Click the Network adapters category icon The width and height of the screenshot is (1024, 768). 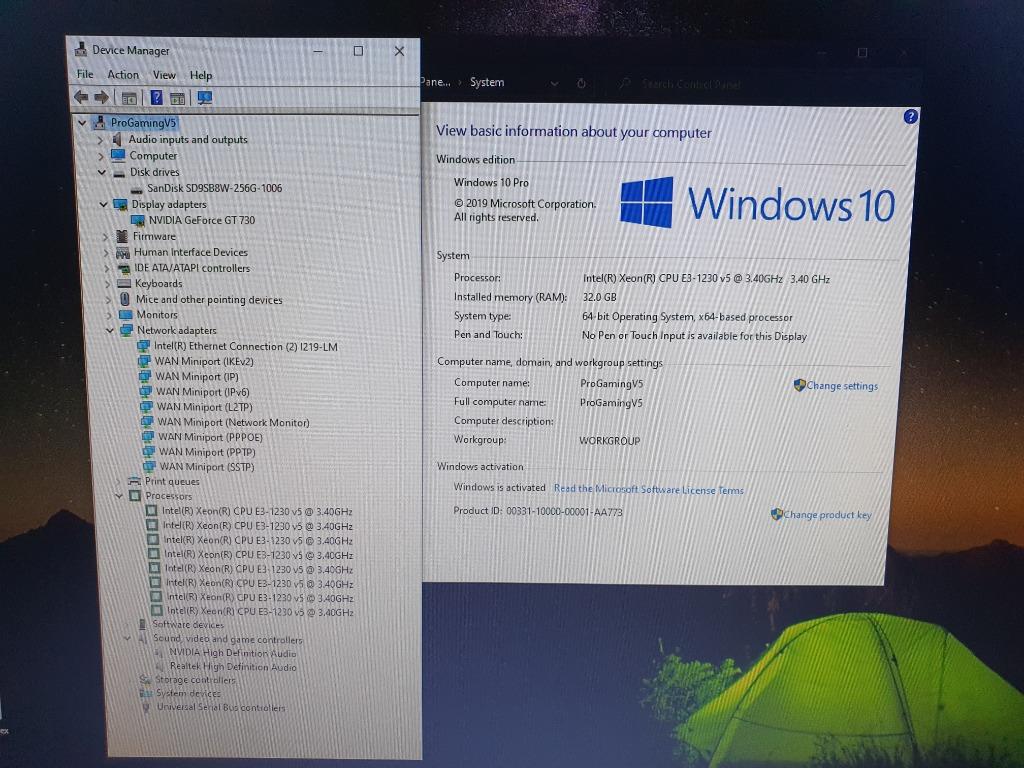126,330
